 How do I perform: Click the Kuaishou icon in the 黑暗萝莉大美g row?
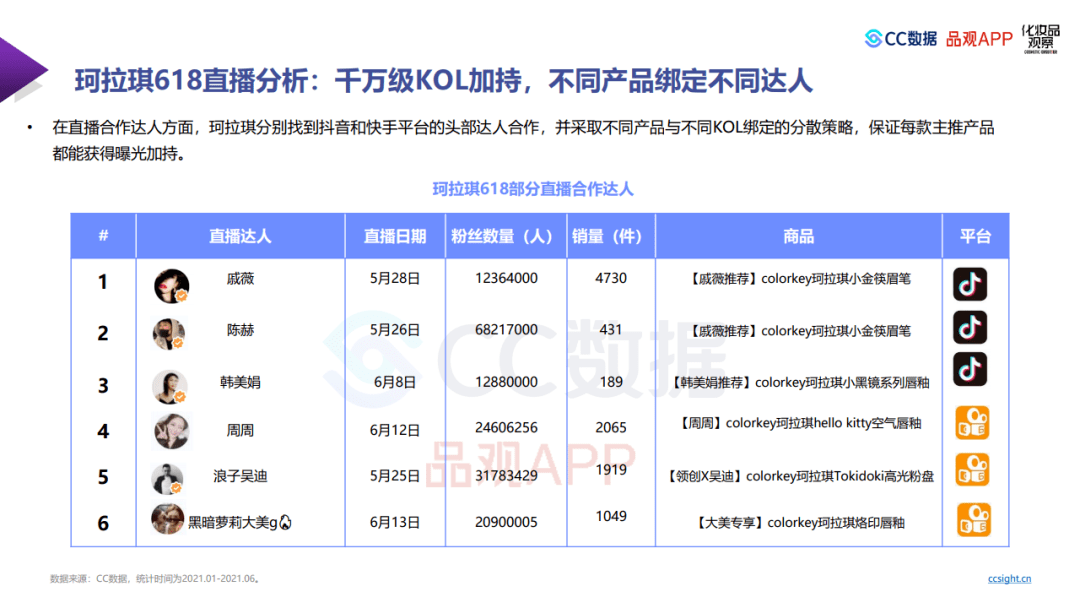[974, 520]
